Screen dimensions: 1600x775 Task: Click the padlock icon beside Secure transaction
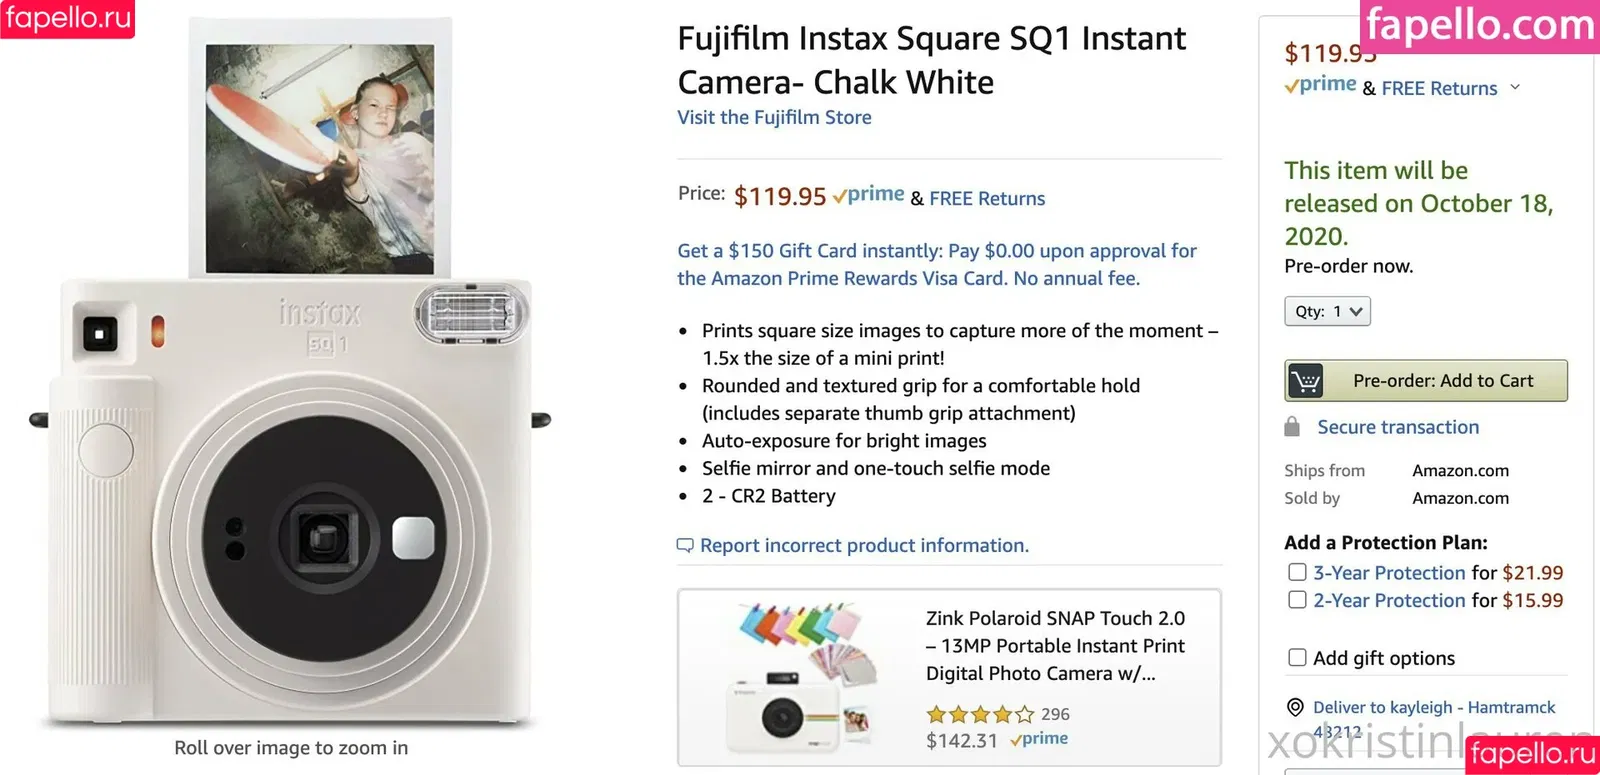click(1292, 427)
